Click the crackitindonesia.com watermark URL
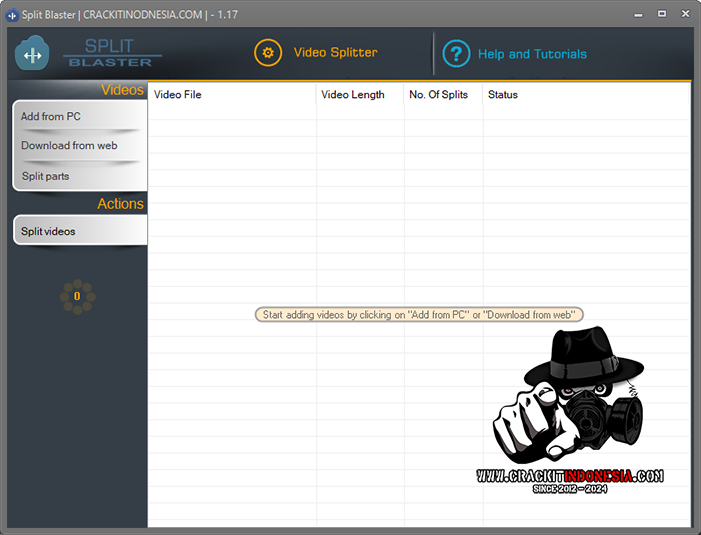The width and height of the screenshot is (701, 535). click(x=570, y=476)
